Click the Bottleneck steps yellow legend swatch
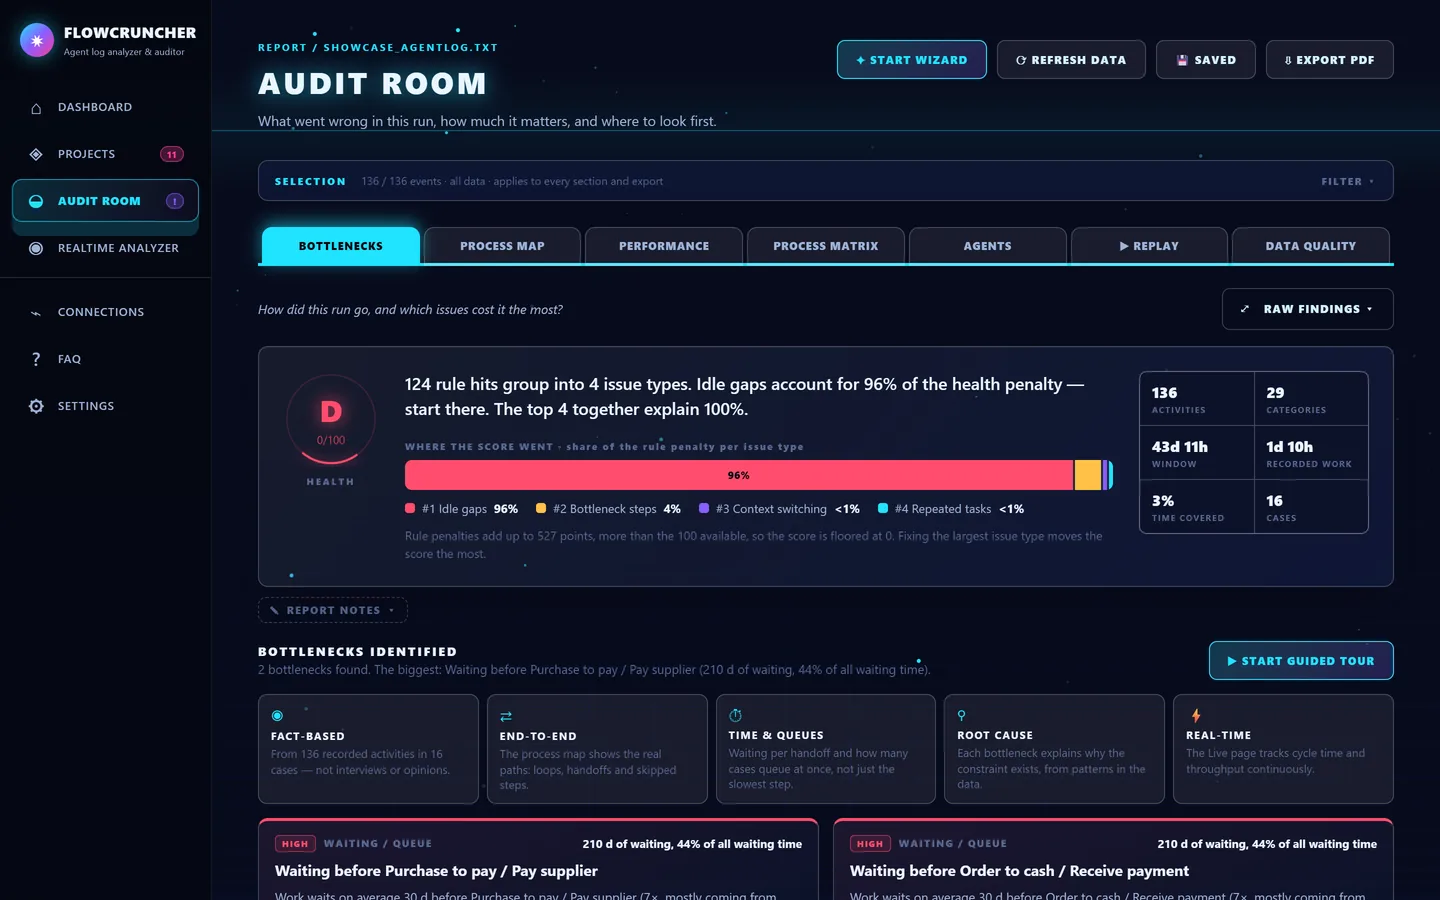 541,508
